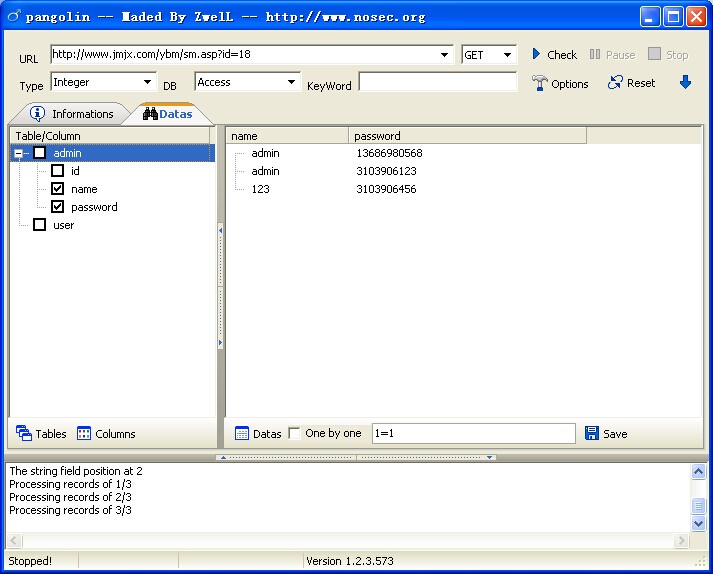
Task: Click the horizontal scrollbar left arrow
Action: [x=14, y=540]
